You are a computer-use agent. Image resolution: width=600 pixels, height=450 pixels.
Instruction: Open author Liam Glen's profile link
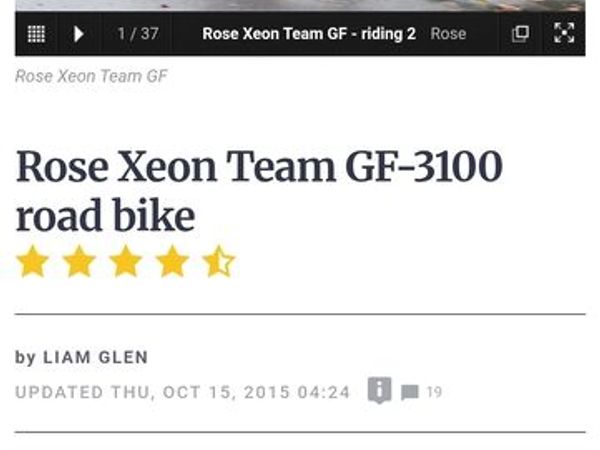(x=95, y=357)
